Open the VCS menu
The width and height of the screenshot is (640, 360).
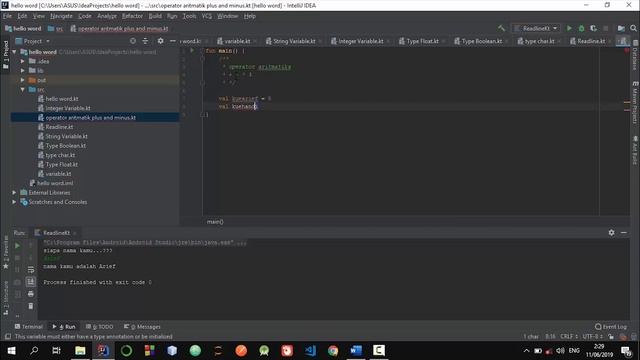[x=207, y=16]
